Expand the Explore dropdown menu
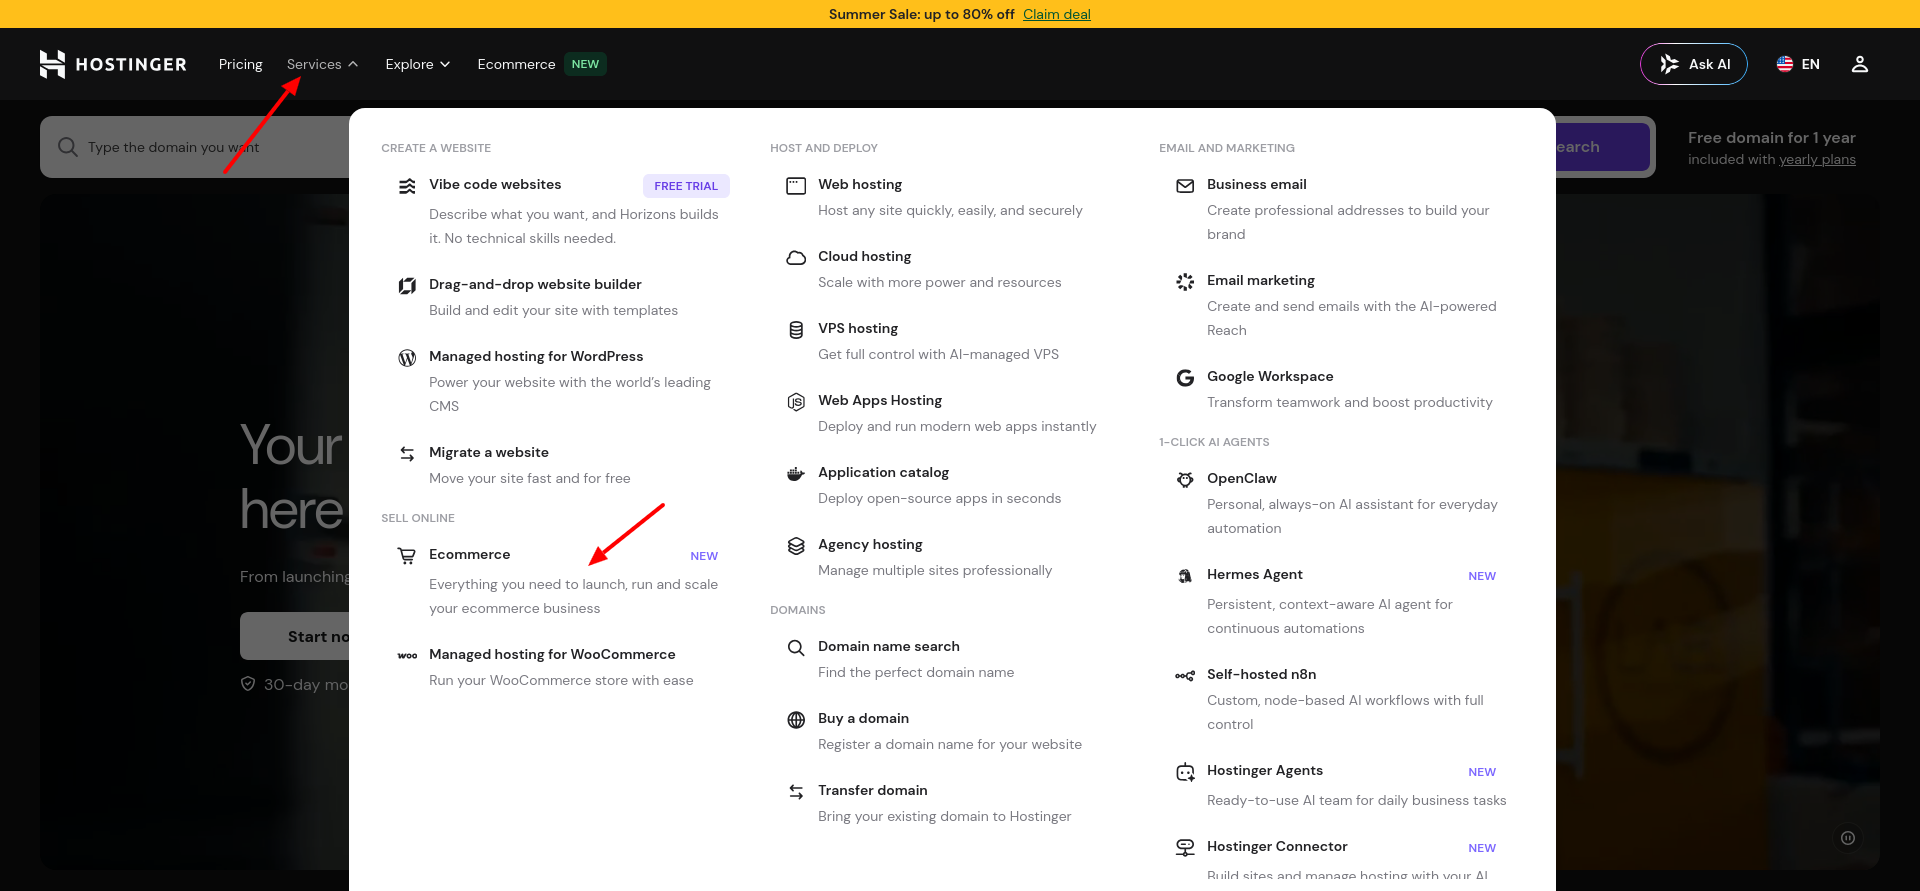The image size is (1920, 891). pos(418,64)
